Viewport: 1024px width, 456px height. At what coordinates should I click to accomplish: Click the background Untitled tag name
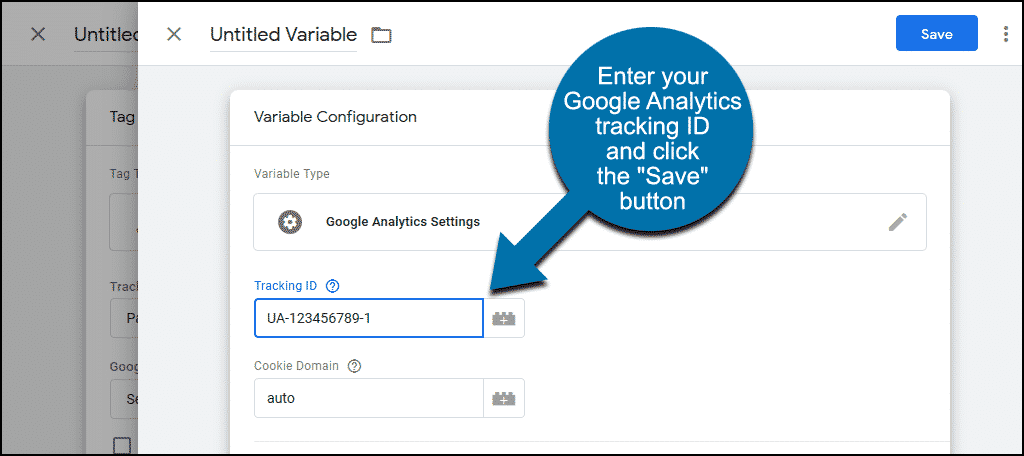tap(106, 35)
